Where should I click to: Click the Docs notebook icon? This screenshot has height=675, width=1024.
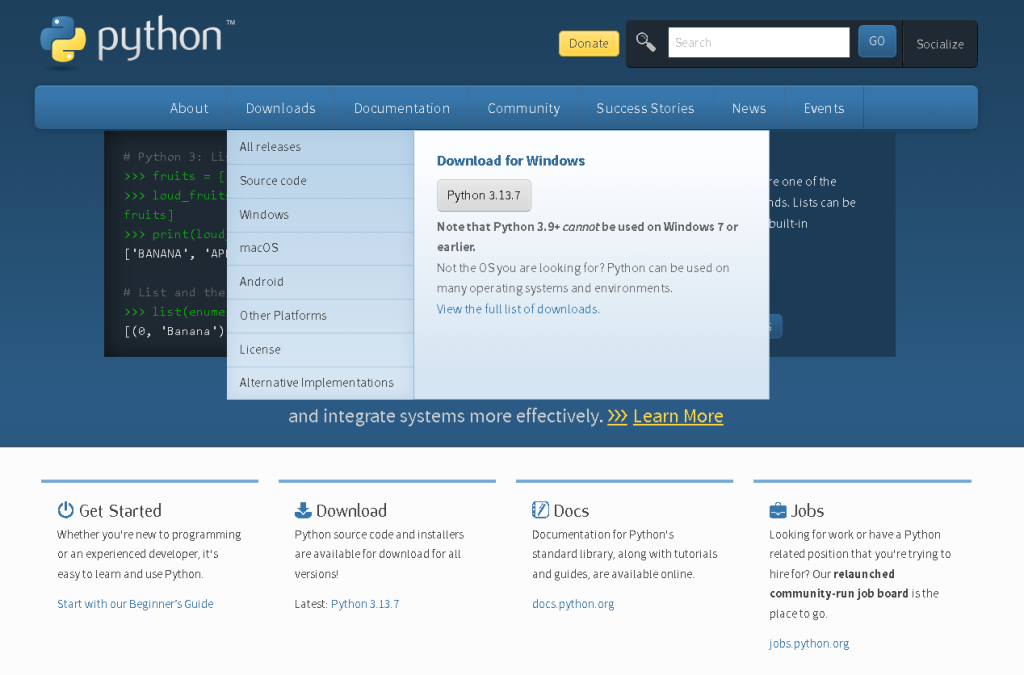[x=540, y=510]
